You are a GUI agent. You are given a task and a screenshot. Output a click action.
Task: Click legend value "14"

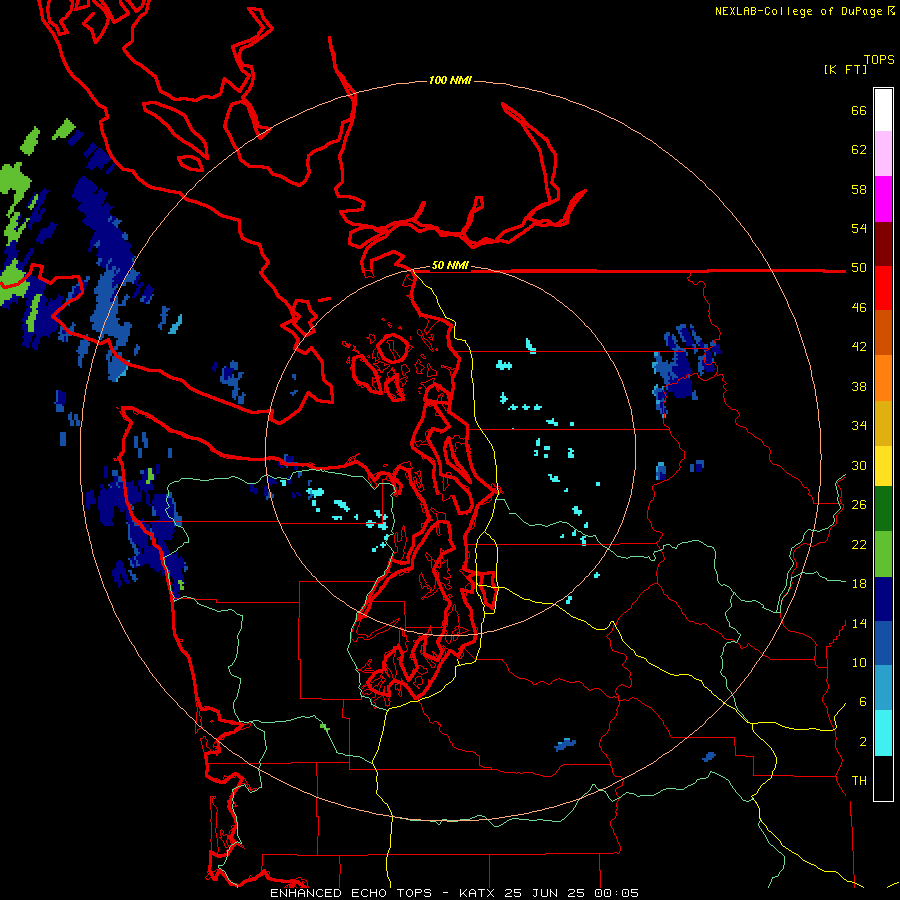click(x=859, y=623)
